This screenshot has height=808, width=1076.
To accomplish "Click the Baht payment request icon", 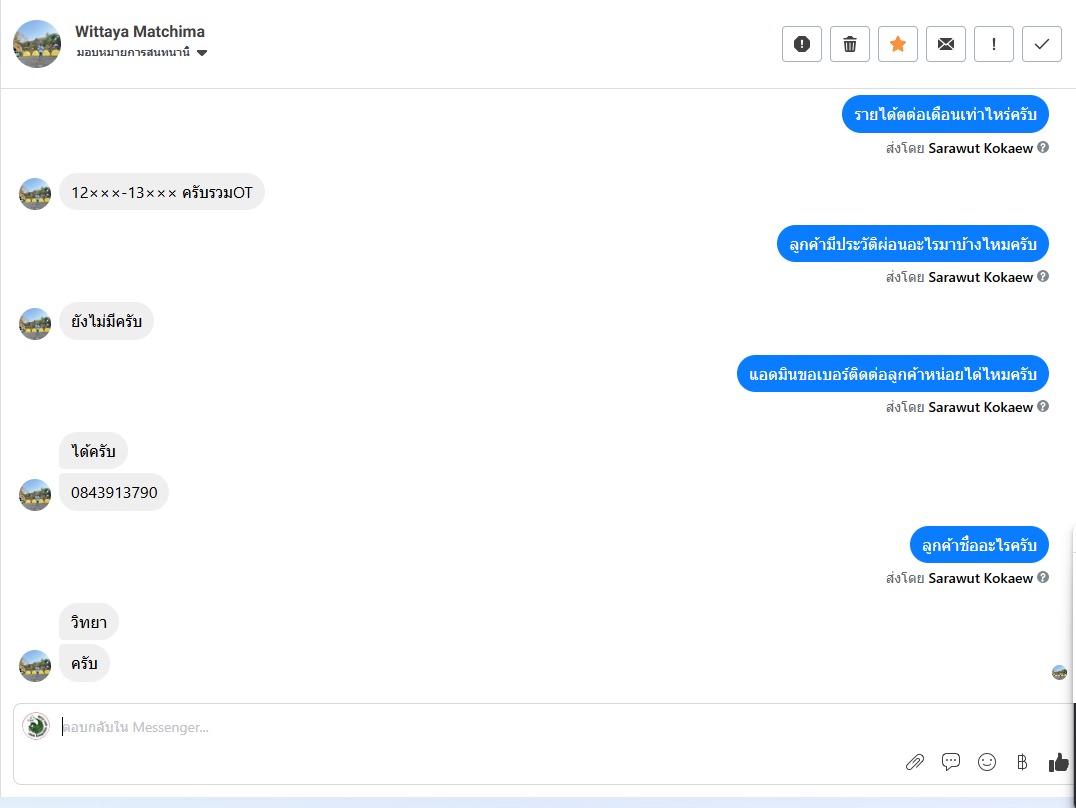I will coord(1022,761).
